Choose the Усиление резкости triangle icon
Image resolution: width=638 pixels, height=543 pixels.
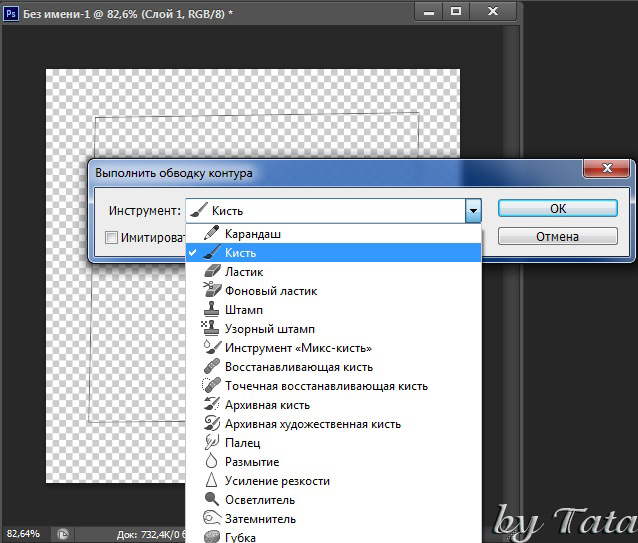tap(211, 480)
